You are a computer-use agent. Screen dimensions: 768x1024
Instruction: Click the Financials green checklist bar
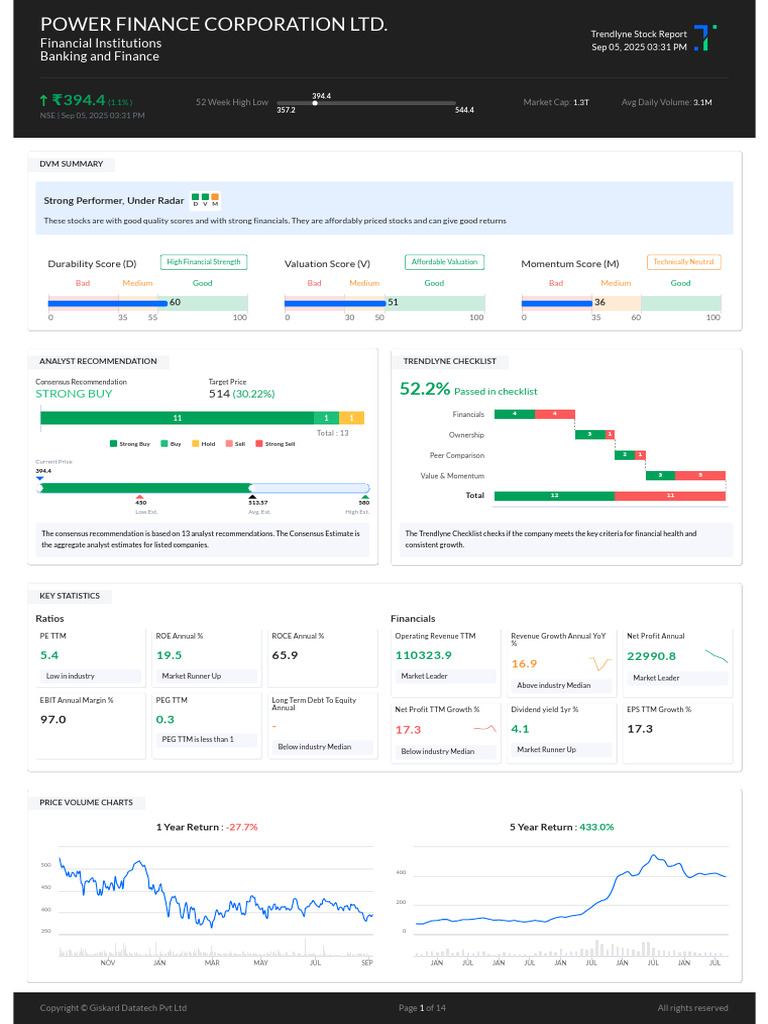(515, 414)
